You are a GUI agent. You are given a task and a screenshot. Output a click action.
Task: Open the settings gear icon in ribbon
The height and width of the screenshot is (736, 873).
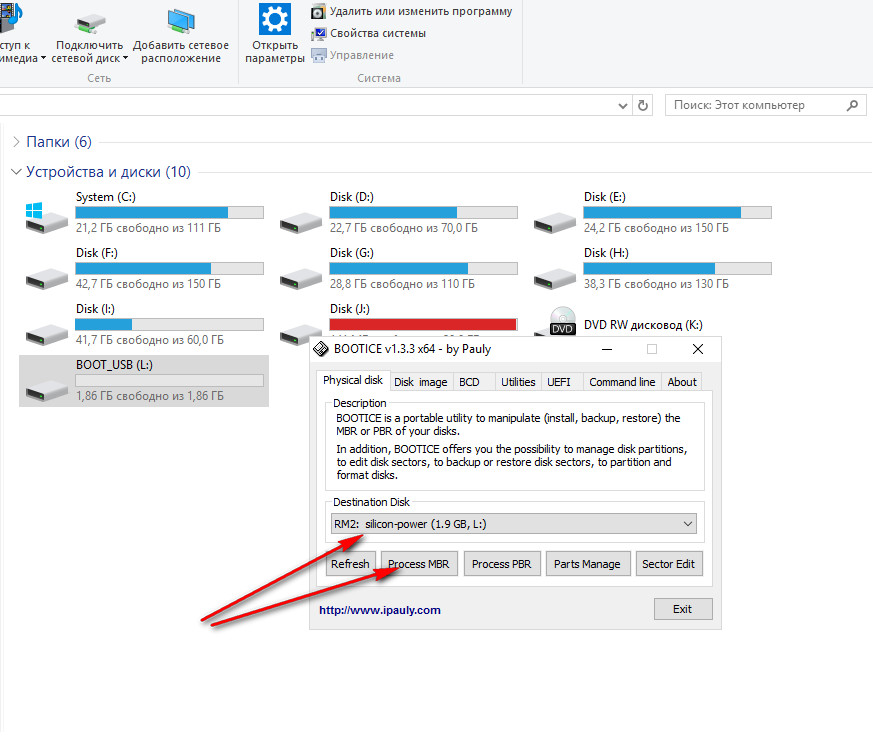pyautogui.click(x=274, y=19)
